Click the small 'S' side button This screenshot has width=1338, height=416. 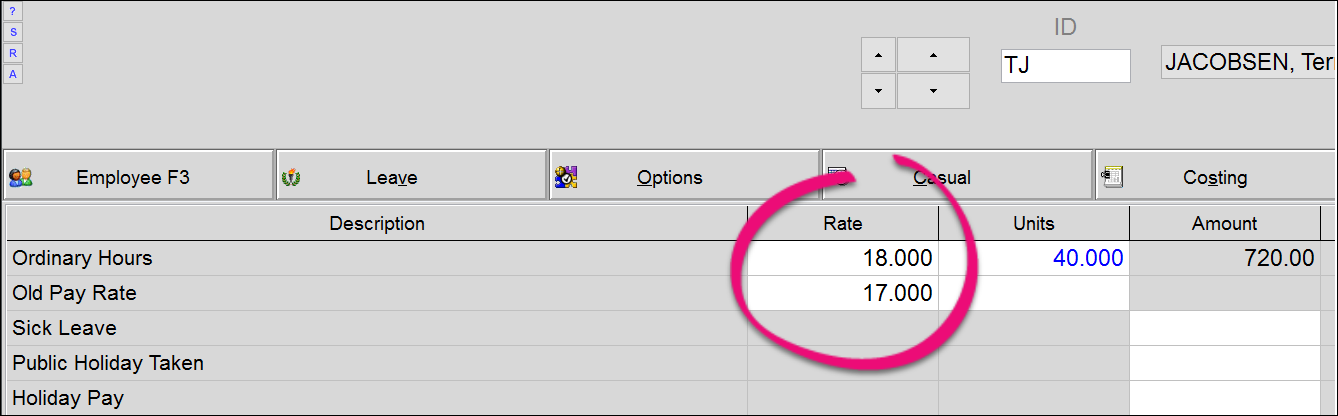pyautogui.click(x=13, y=32)
